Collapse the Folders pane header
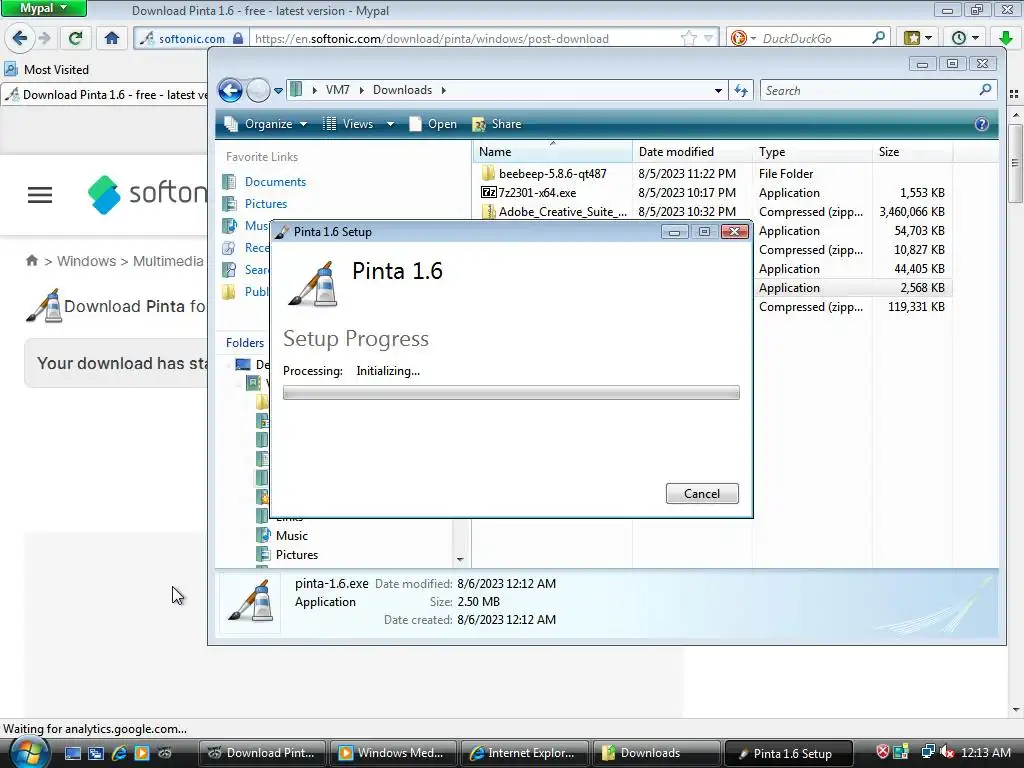The height and width of the screenshot is (768, 1024). [x=244, y=343]
